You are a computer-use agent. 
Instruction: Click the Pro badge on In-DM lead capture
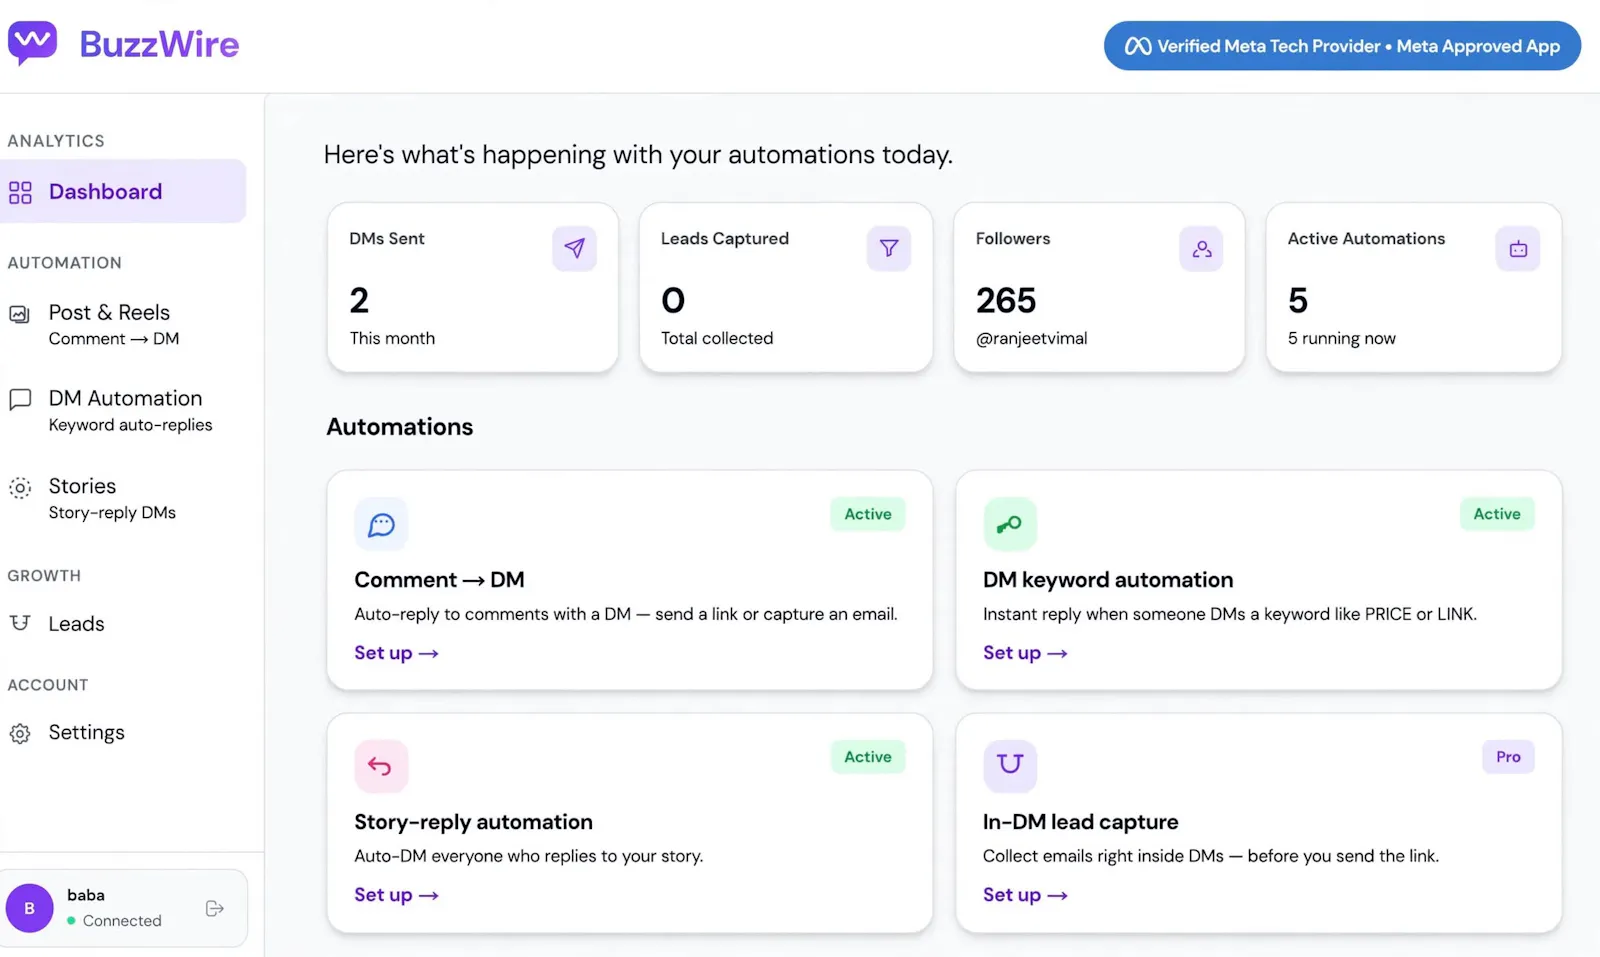click(x=1508, y=757)
